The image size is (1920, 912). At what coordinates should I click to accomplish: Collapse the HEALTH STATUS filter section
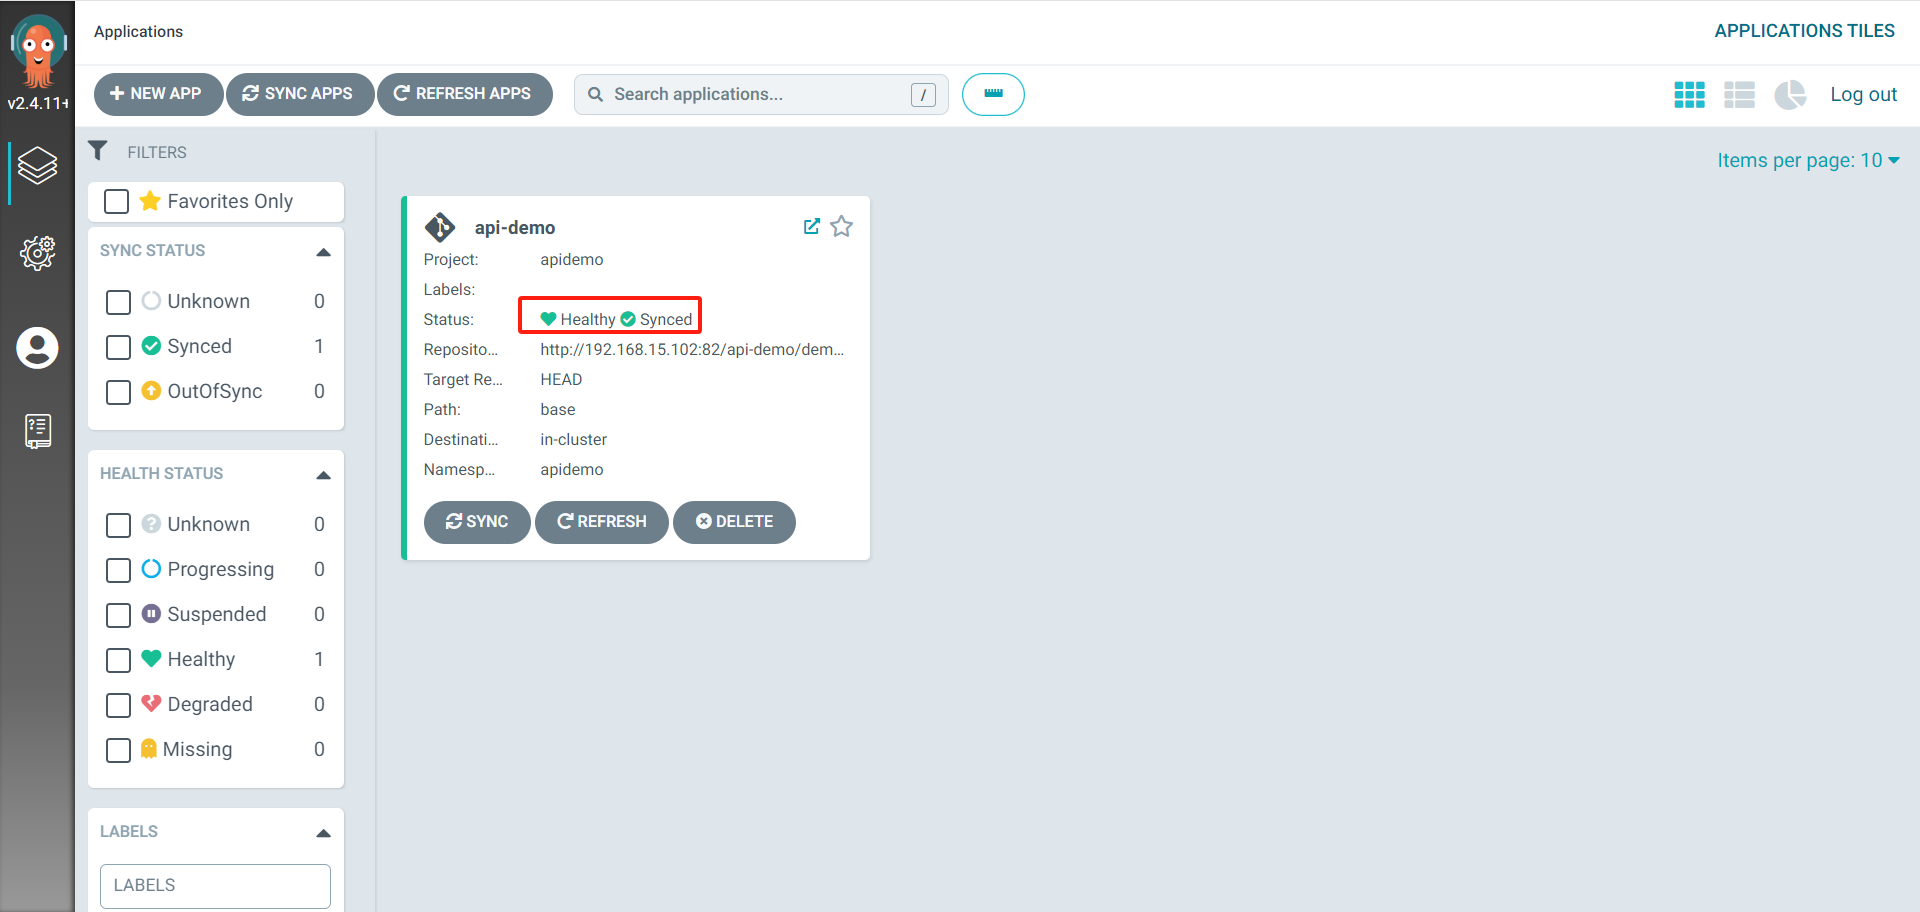[x=323, y=475]
